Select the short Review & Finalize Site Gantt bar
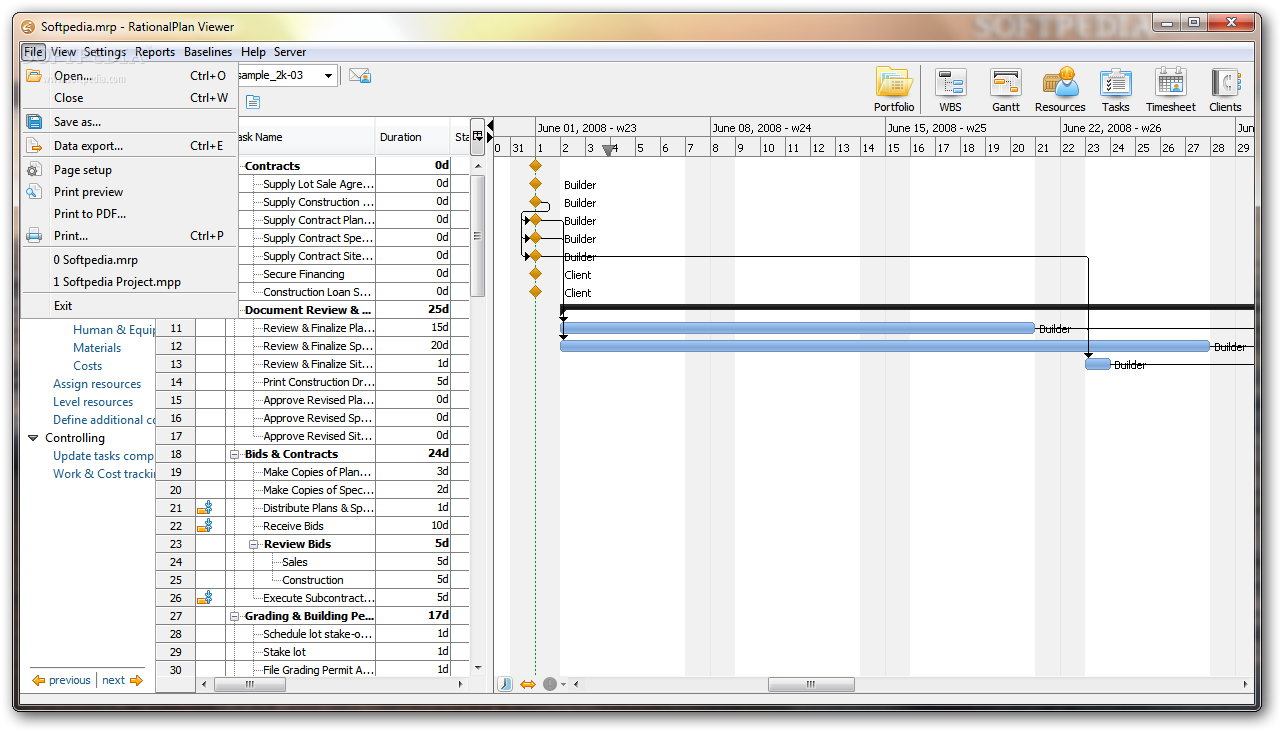Image resolution: width=1282 pixels, height=732 pixels. click(x=1098, y=364)
